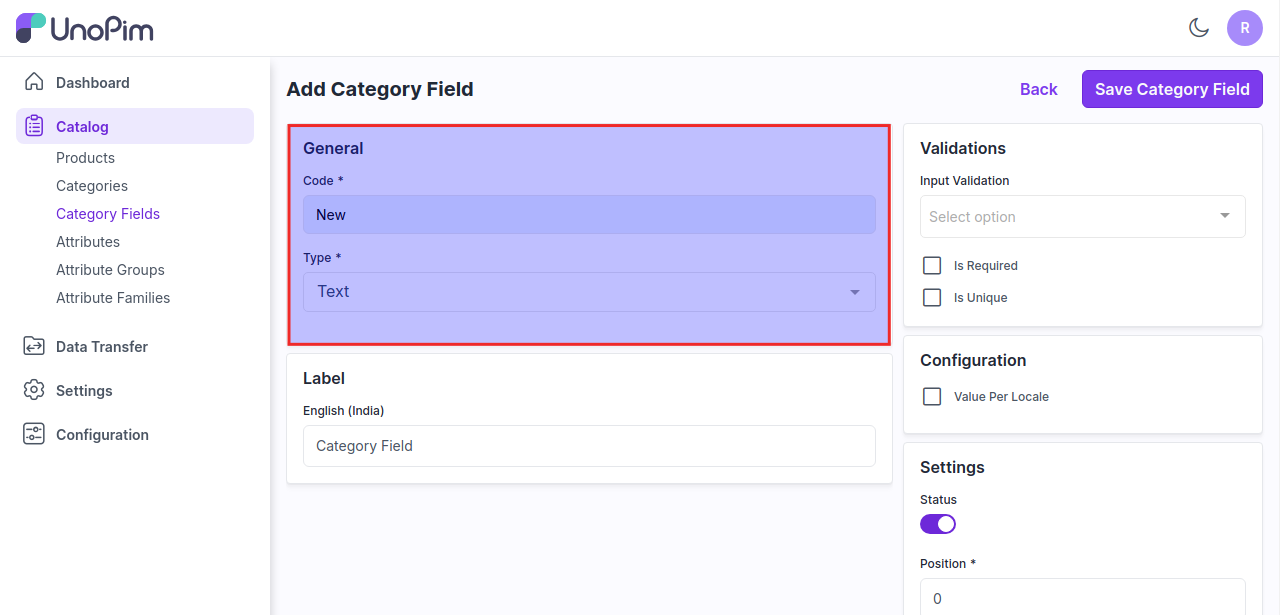
Task: Click the Data Transfer folder icon
Action: click(x=34, y=346)
